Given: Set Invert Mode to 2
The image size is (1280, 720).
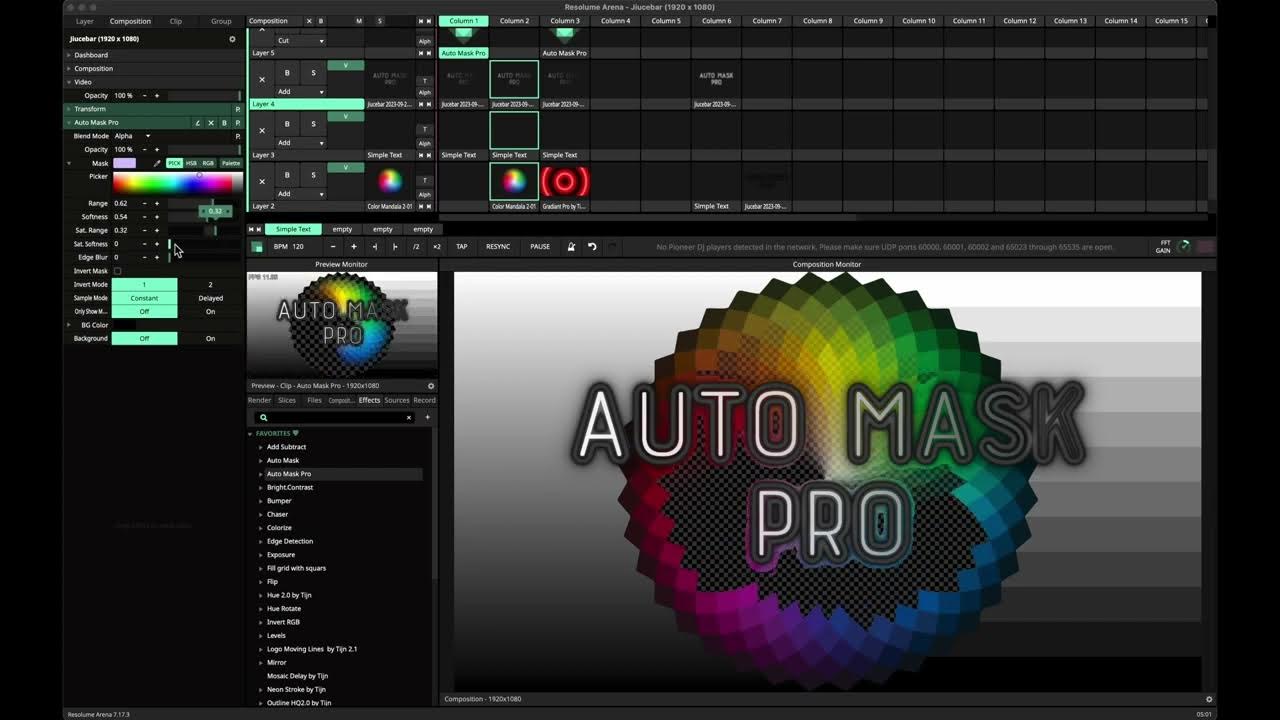Looking at the screenshot, I should (x=210, y=284).
